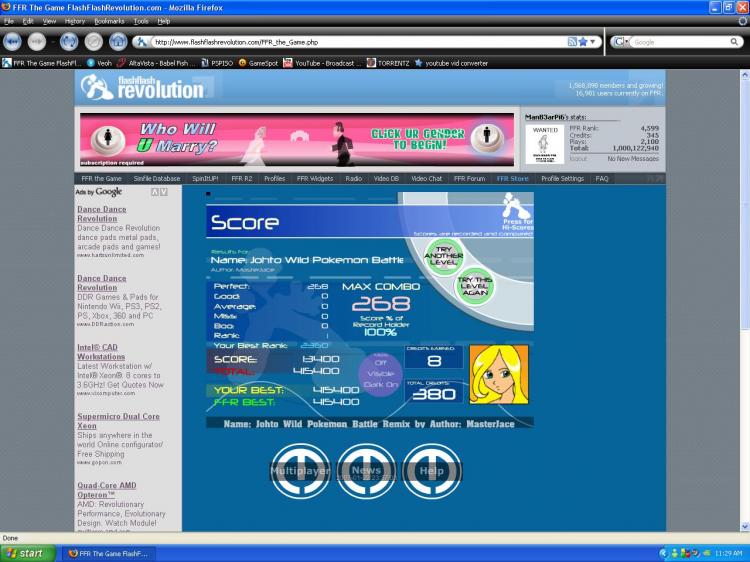This screenshot has width=750, height=562.
Task: Click the Firefox back arrow button
Action: (x=12, y=42)
